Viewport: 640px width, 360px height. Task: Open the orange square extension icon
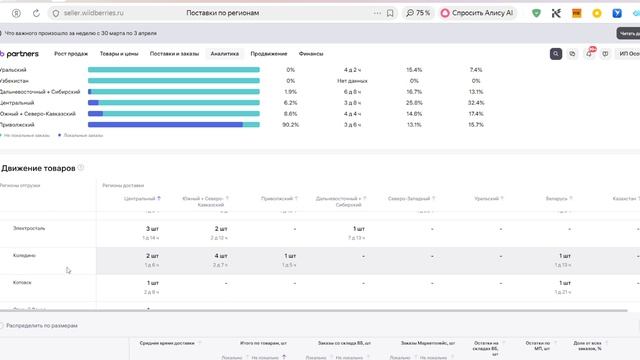(x=576, y=13)
